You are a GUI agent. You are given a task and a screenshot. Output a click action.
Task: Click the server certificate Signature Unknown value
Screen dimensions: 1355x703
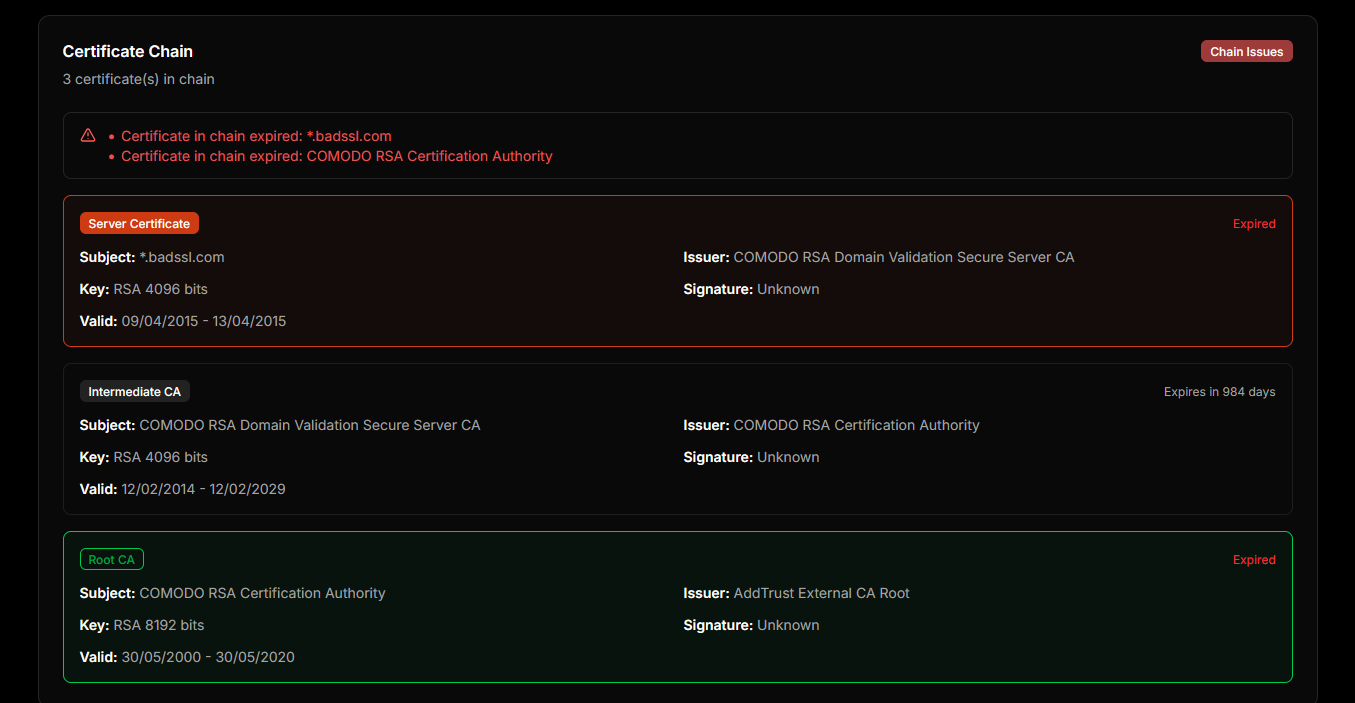pyautogui.click(x=788, y=289)
